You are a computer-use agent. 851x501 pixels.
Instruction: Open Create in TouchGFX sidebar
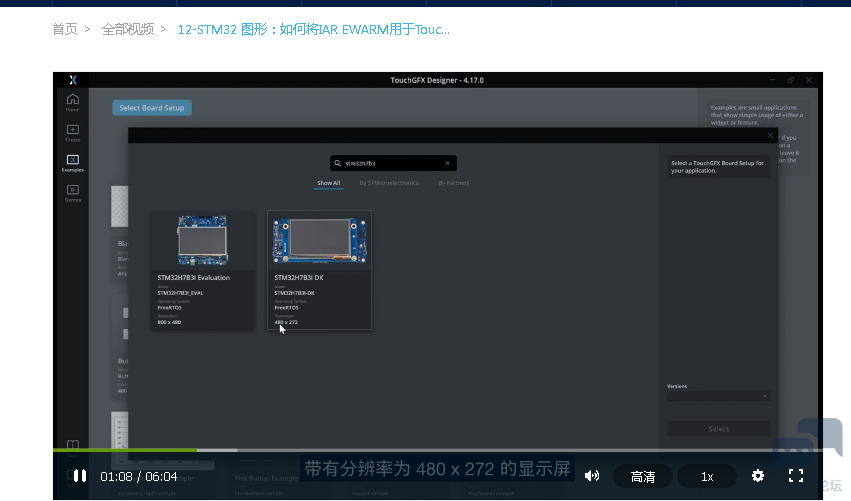point(73,132)
